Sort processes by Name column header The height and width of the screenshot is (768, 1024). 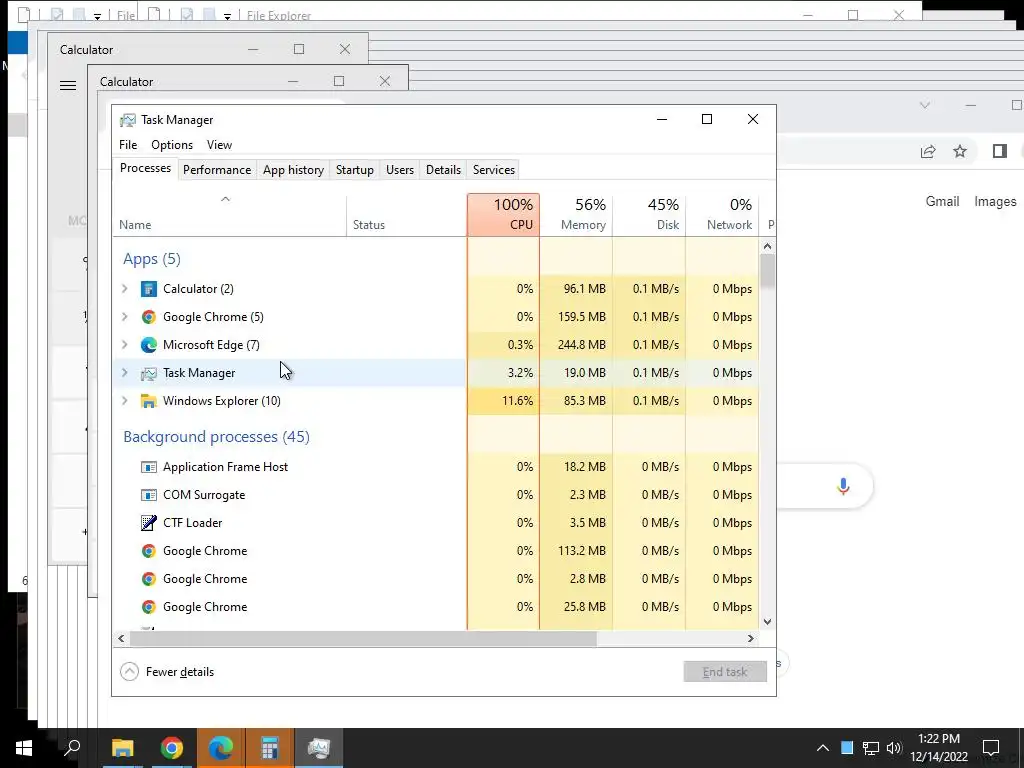pyautogui.click(x=229, y=215)
